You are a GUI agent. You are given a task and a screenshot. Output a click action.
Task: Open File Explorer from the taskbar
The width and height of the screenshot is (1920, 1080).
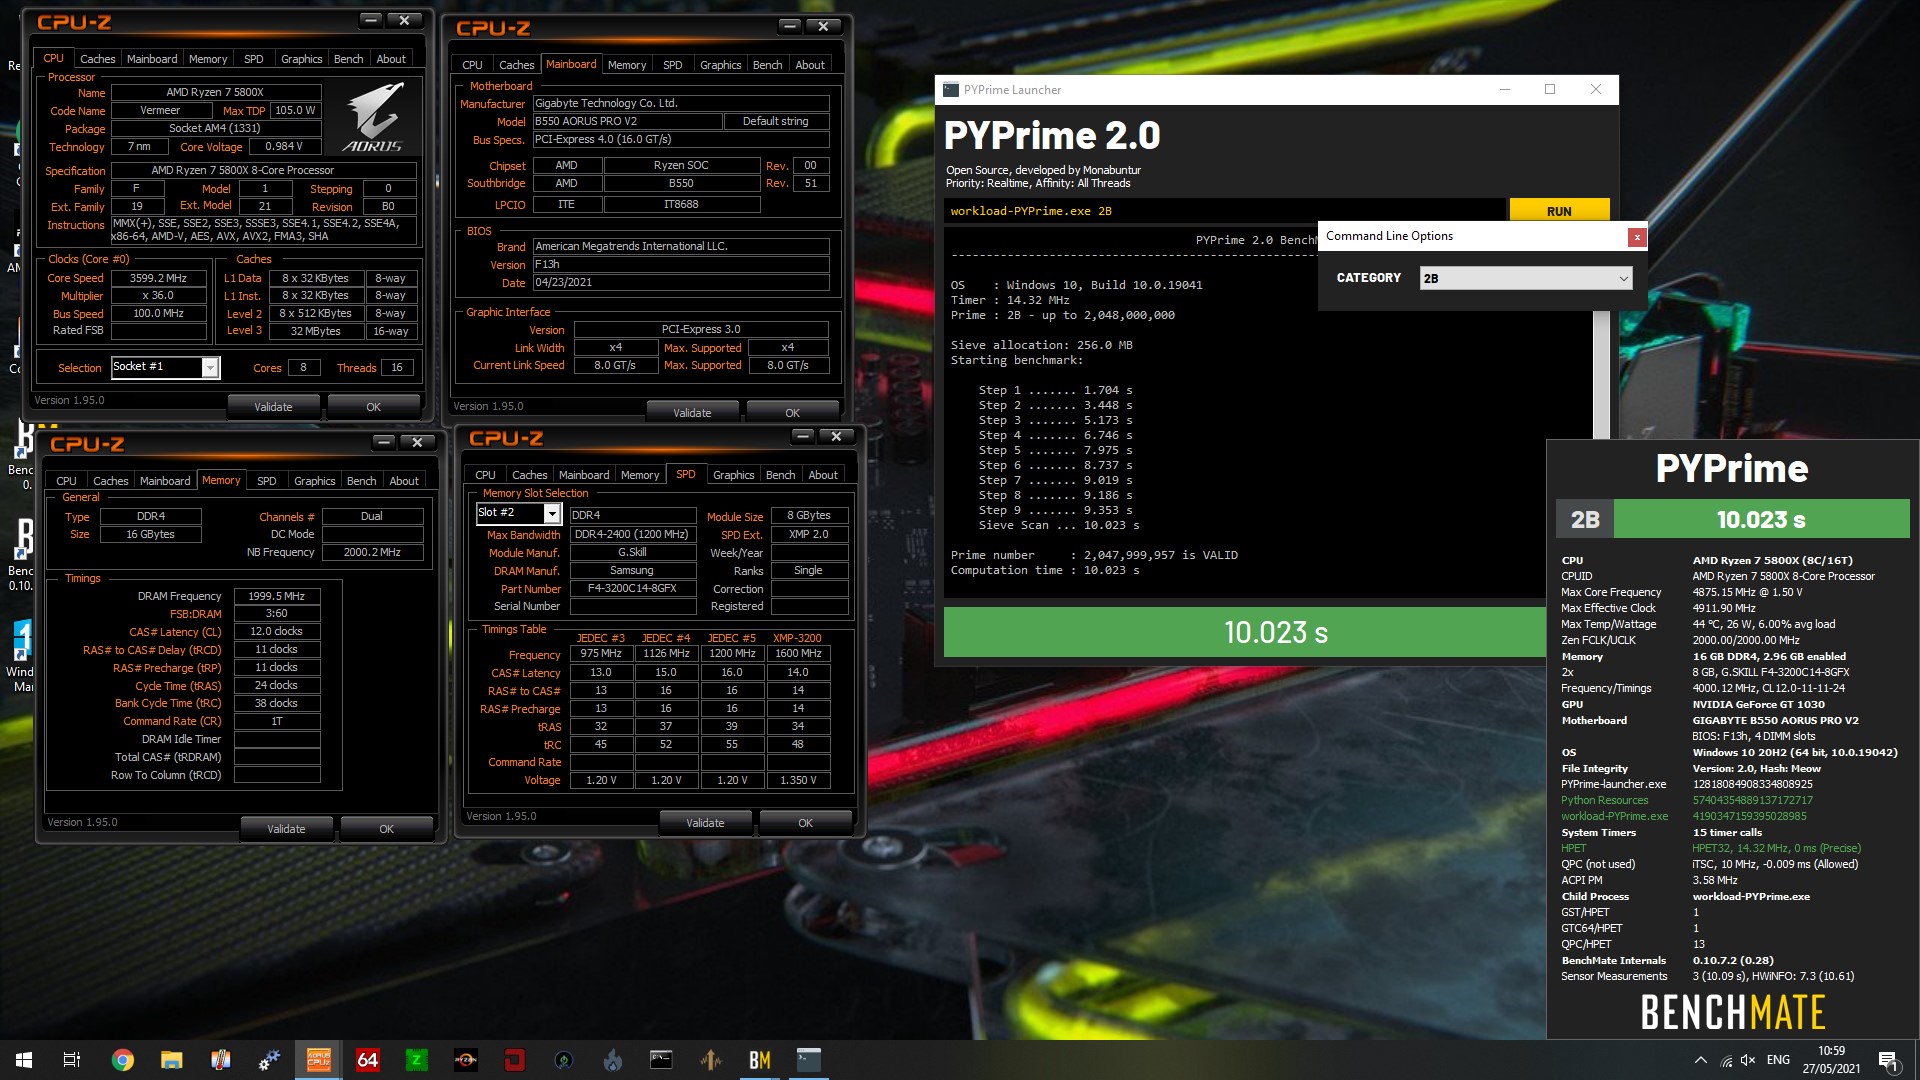pyautogui.click(x=171, y=1060)
